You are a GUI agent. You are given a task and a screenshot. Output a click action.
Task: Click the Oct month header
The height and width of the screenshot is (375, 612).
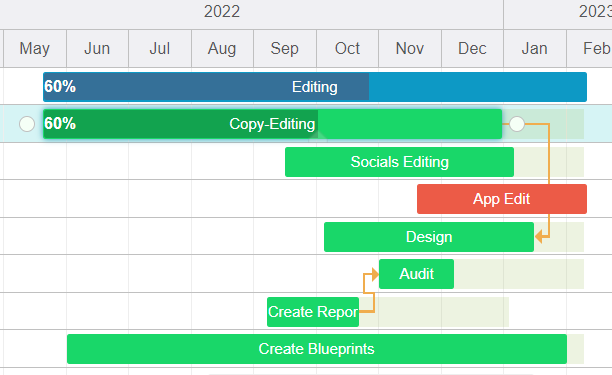pyautogui.click(x=347, y=48)
